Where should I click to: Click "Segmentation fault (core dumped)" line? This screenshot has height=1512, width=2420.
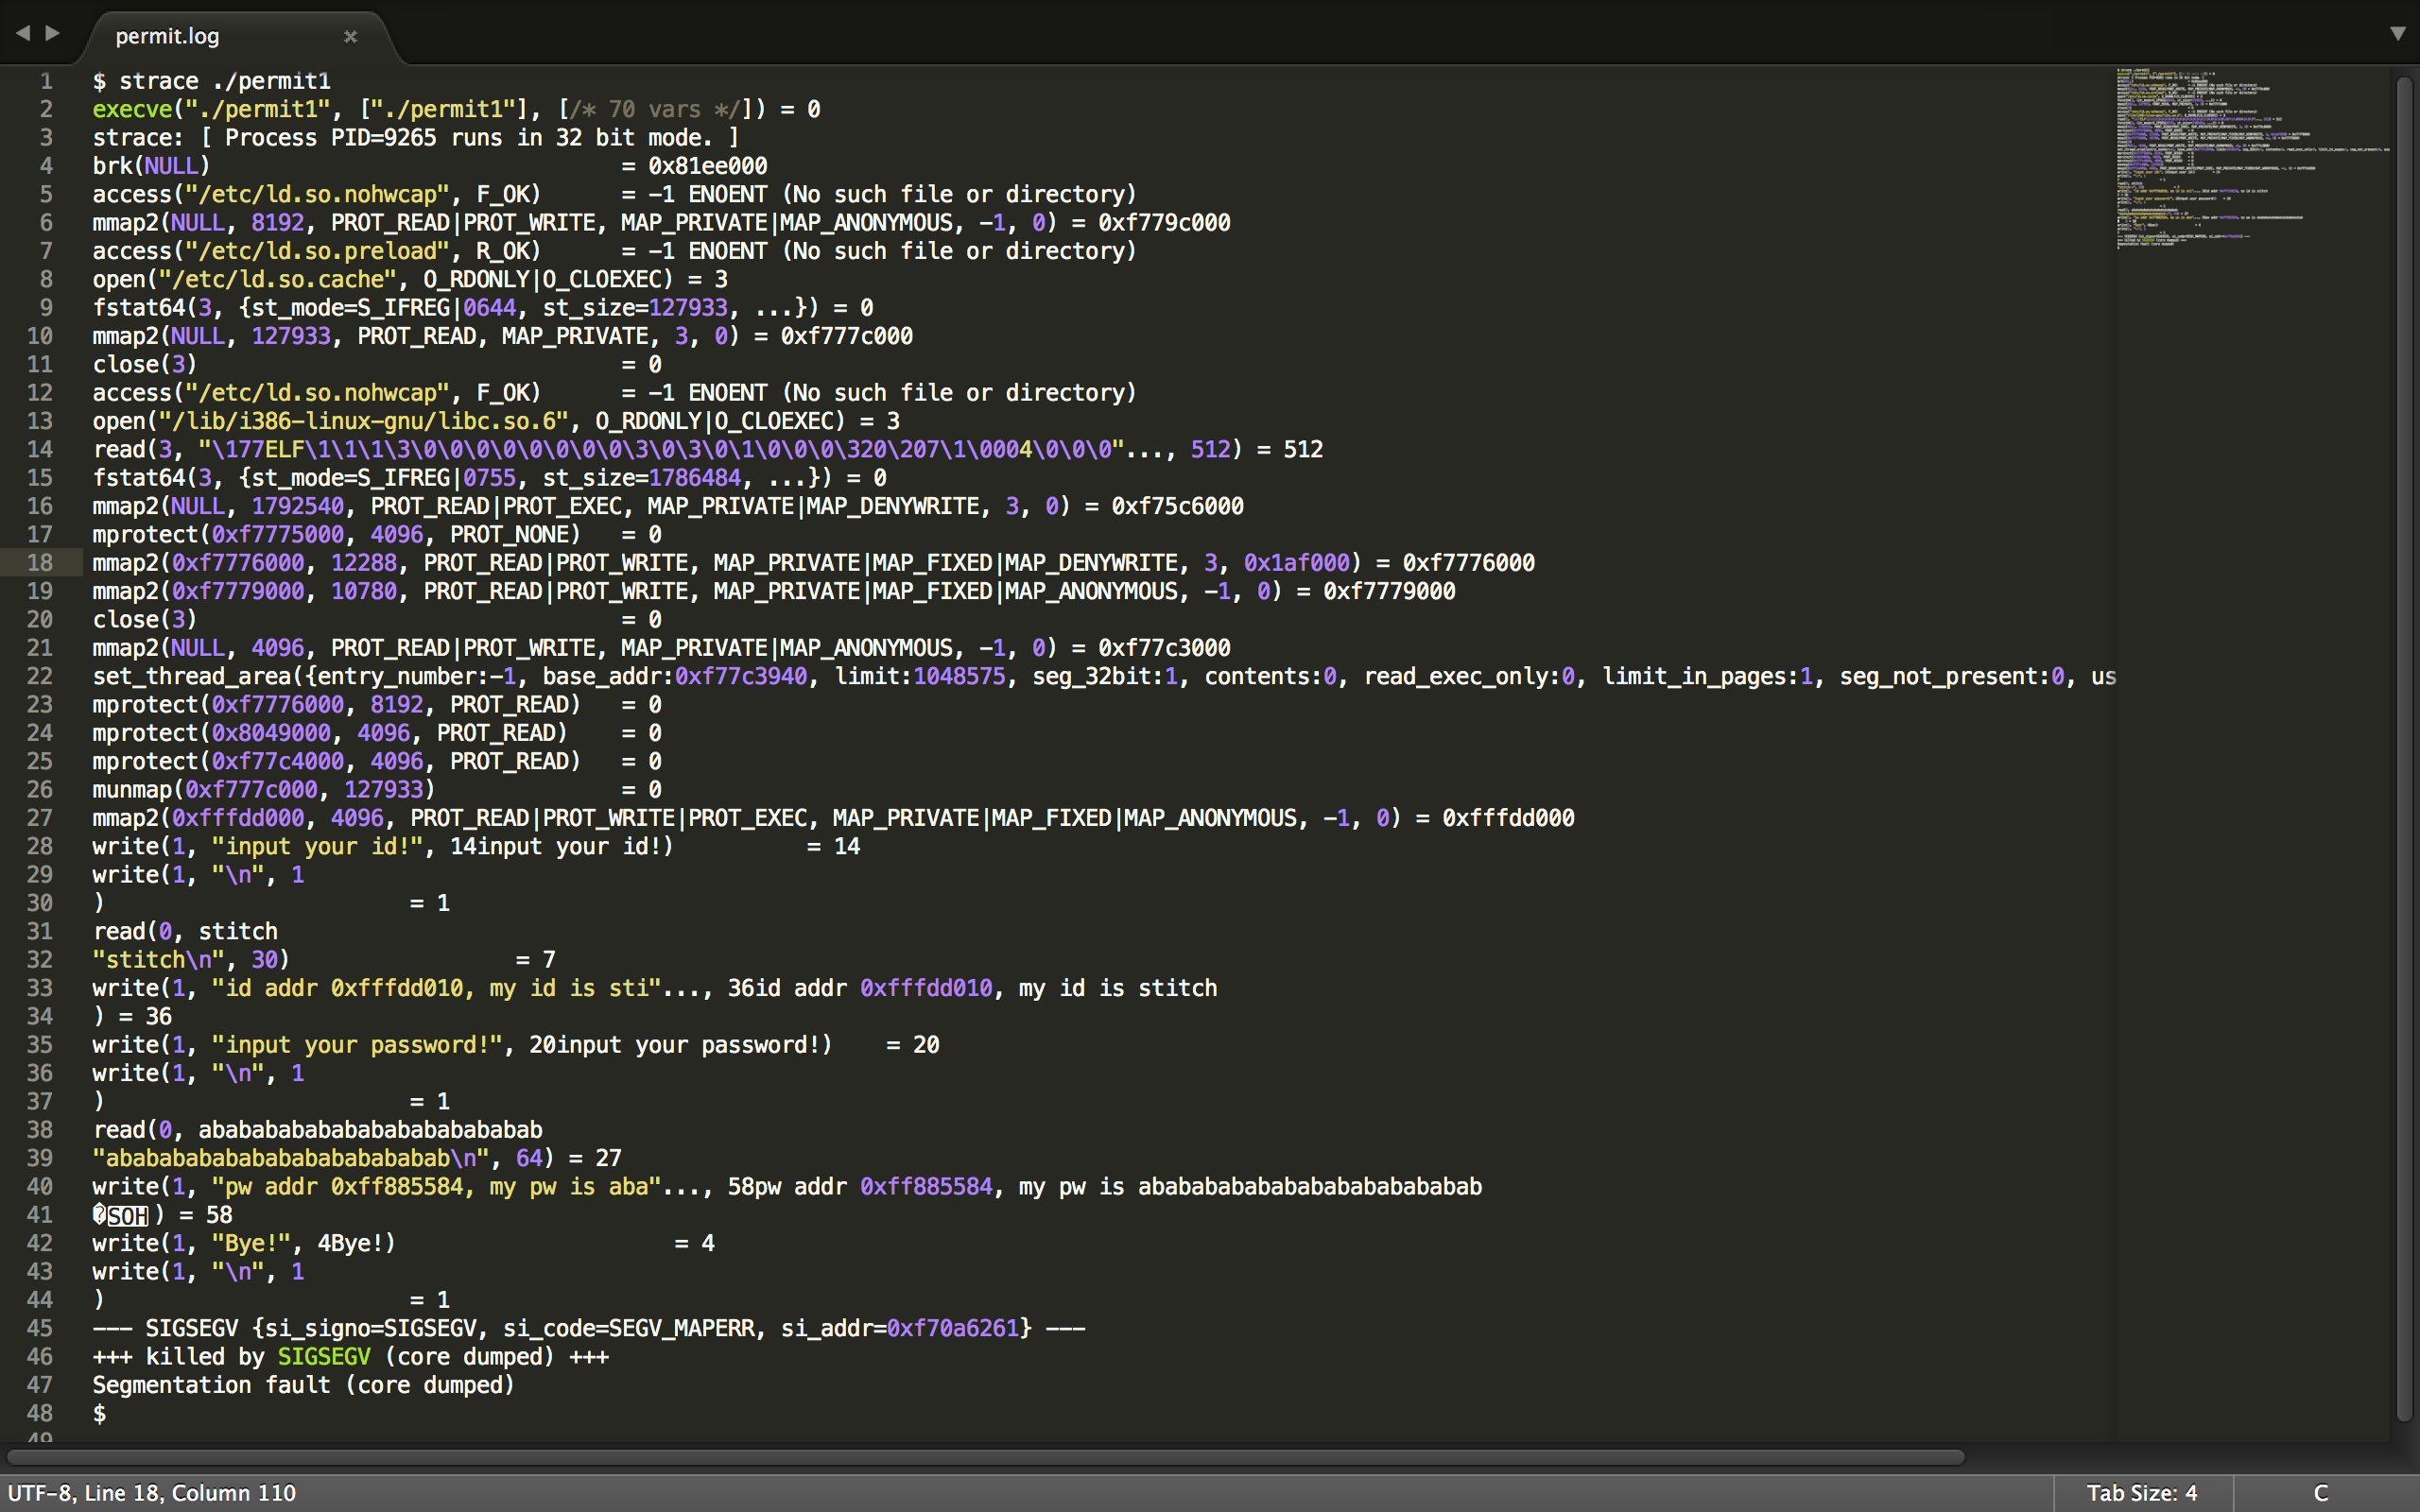(303, 1385)
